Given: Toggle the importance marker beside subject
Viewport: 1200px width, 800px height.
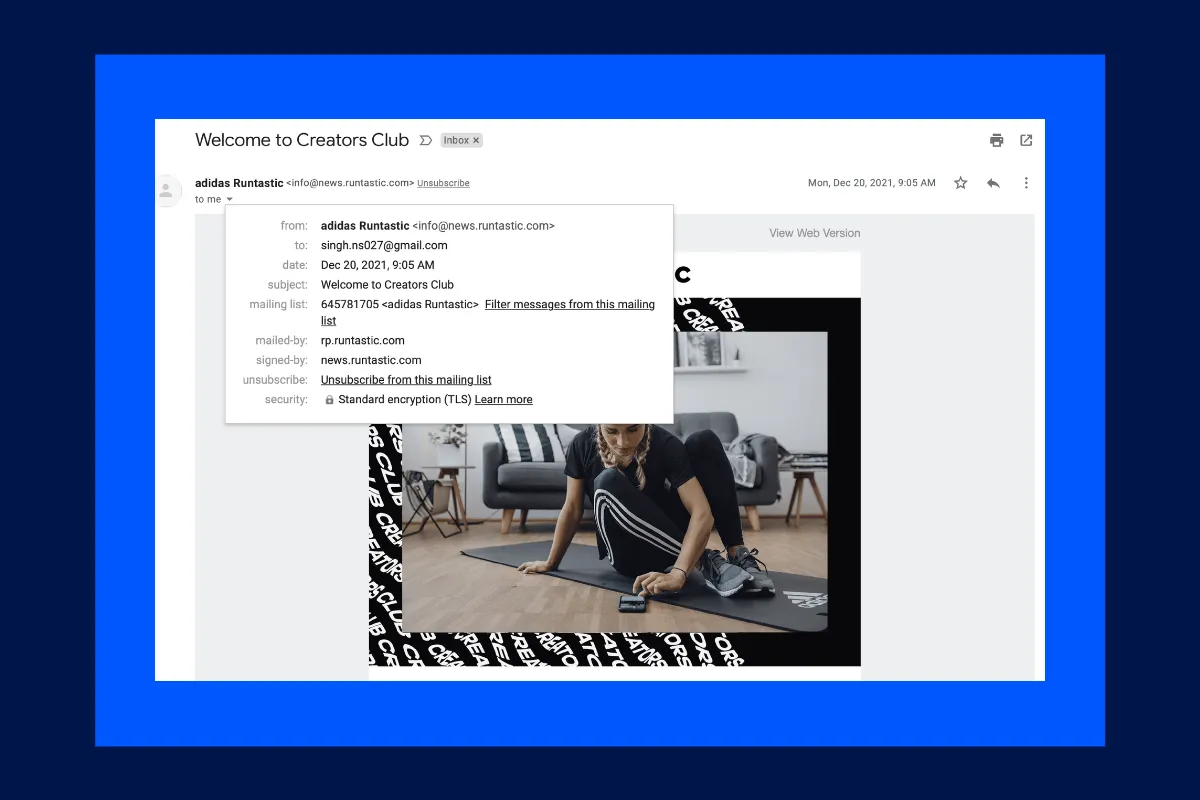Looking at the screenshot, I should pos(425,140).
